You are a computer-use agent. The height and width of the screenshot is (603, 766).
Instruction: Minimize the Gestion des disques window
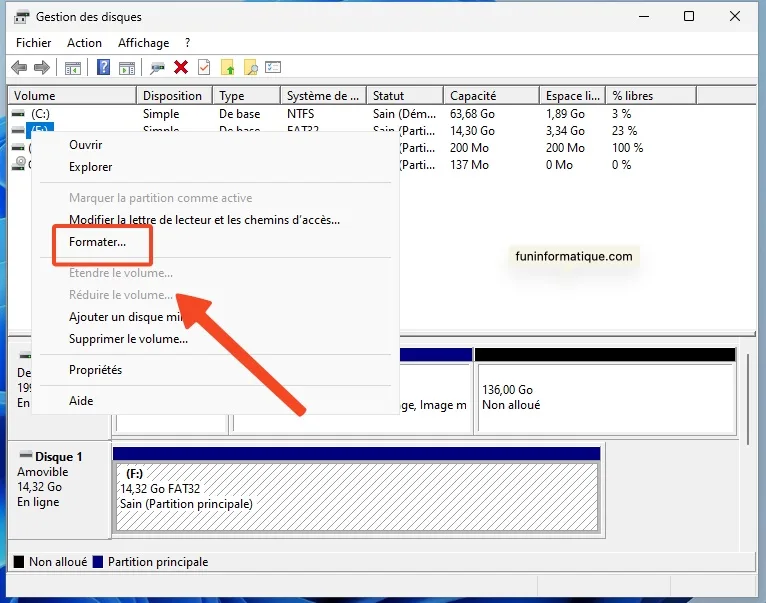(x=644, y=17)
